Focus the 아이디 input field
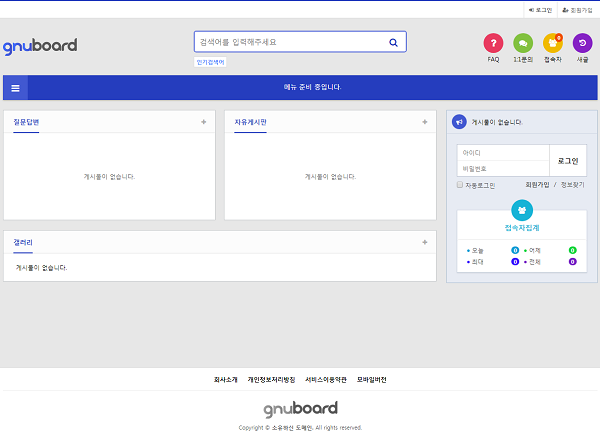 click(x=503, y=153)
